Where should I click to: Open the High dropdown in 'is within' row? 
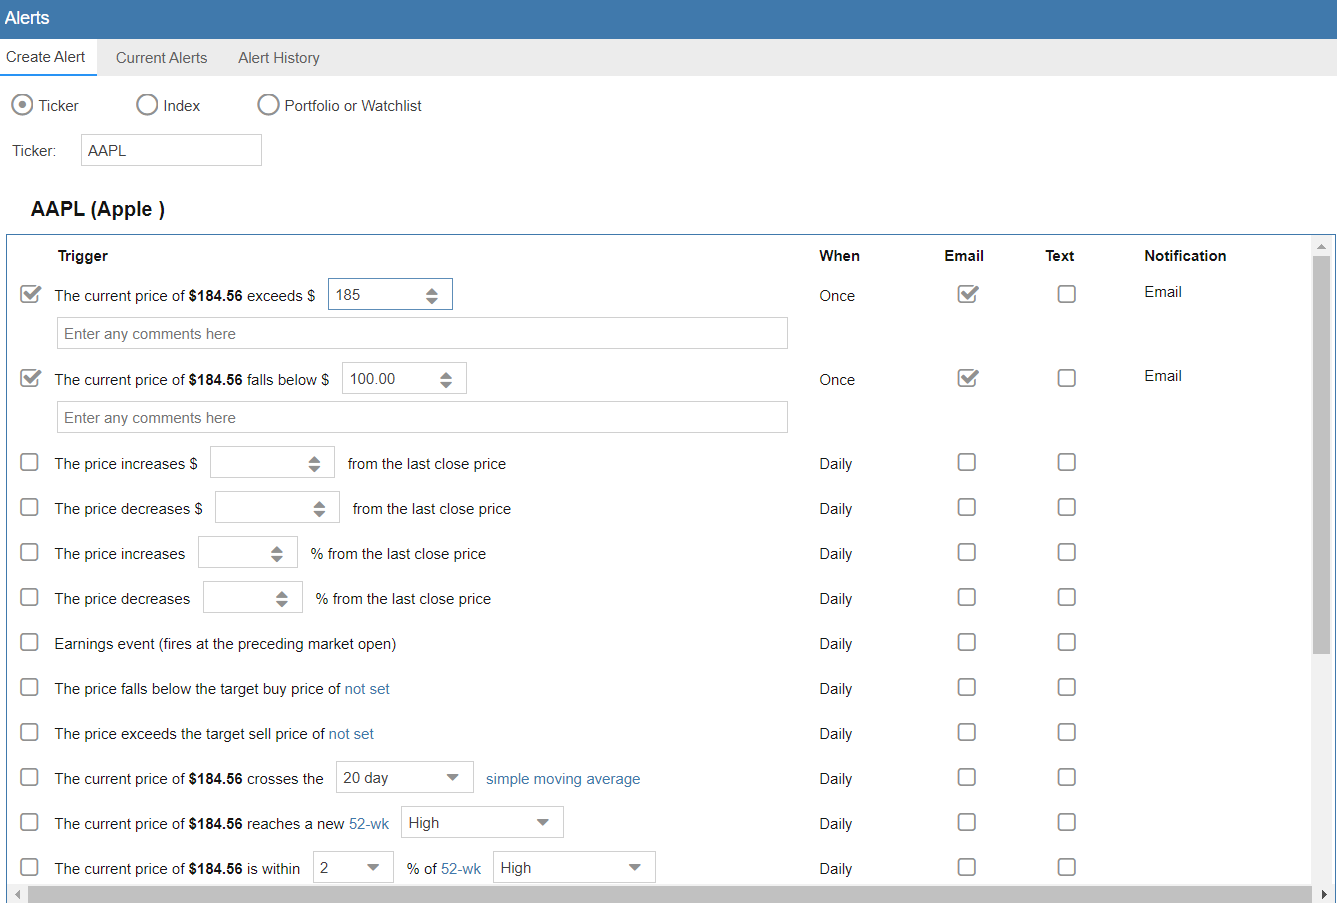point(574,867)
